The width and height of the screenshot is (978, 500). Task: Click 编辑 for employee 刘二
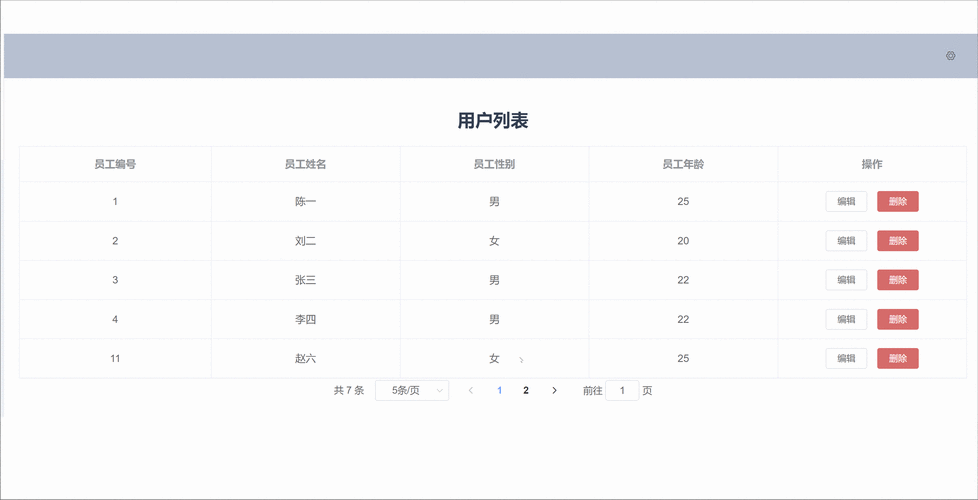point(846,241)
